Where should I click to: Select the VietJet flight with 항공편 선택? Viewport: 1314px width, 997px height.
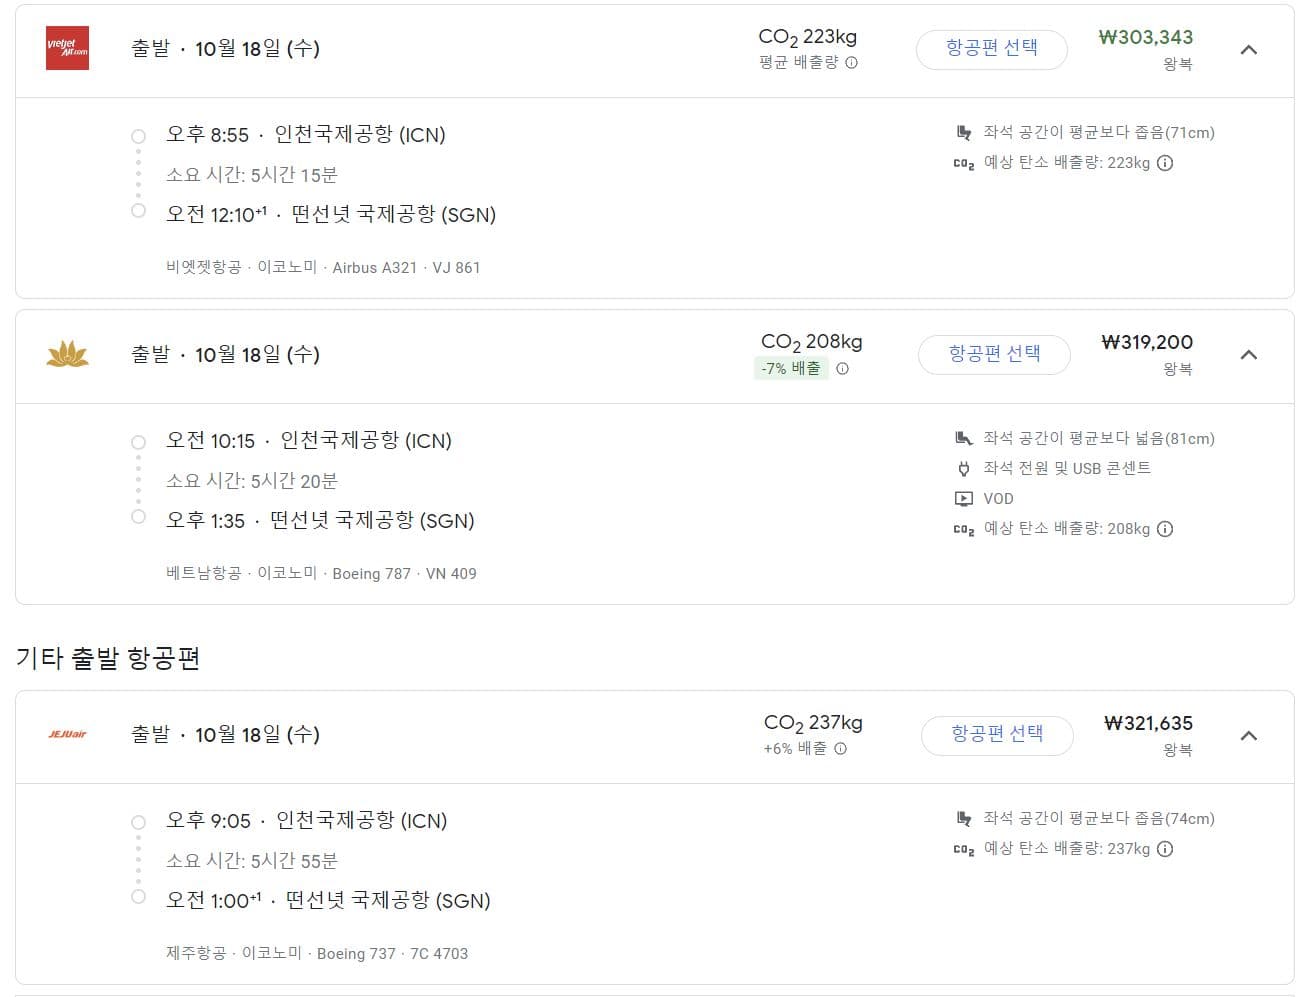click(x=991, y=49)
